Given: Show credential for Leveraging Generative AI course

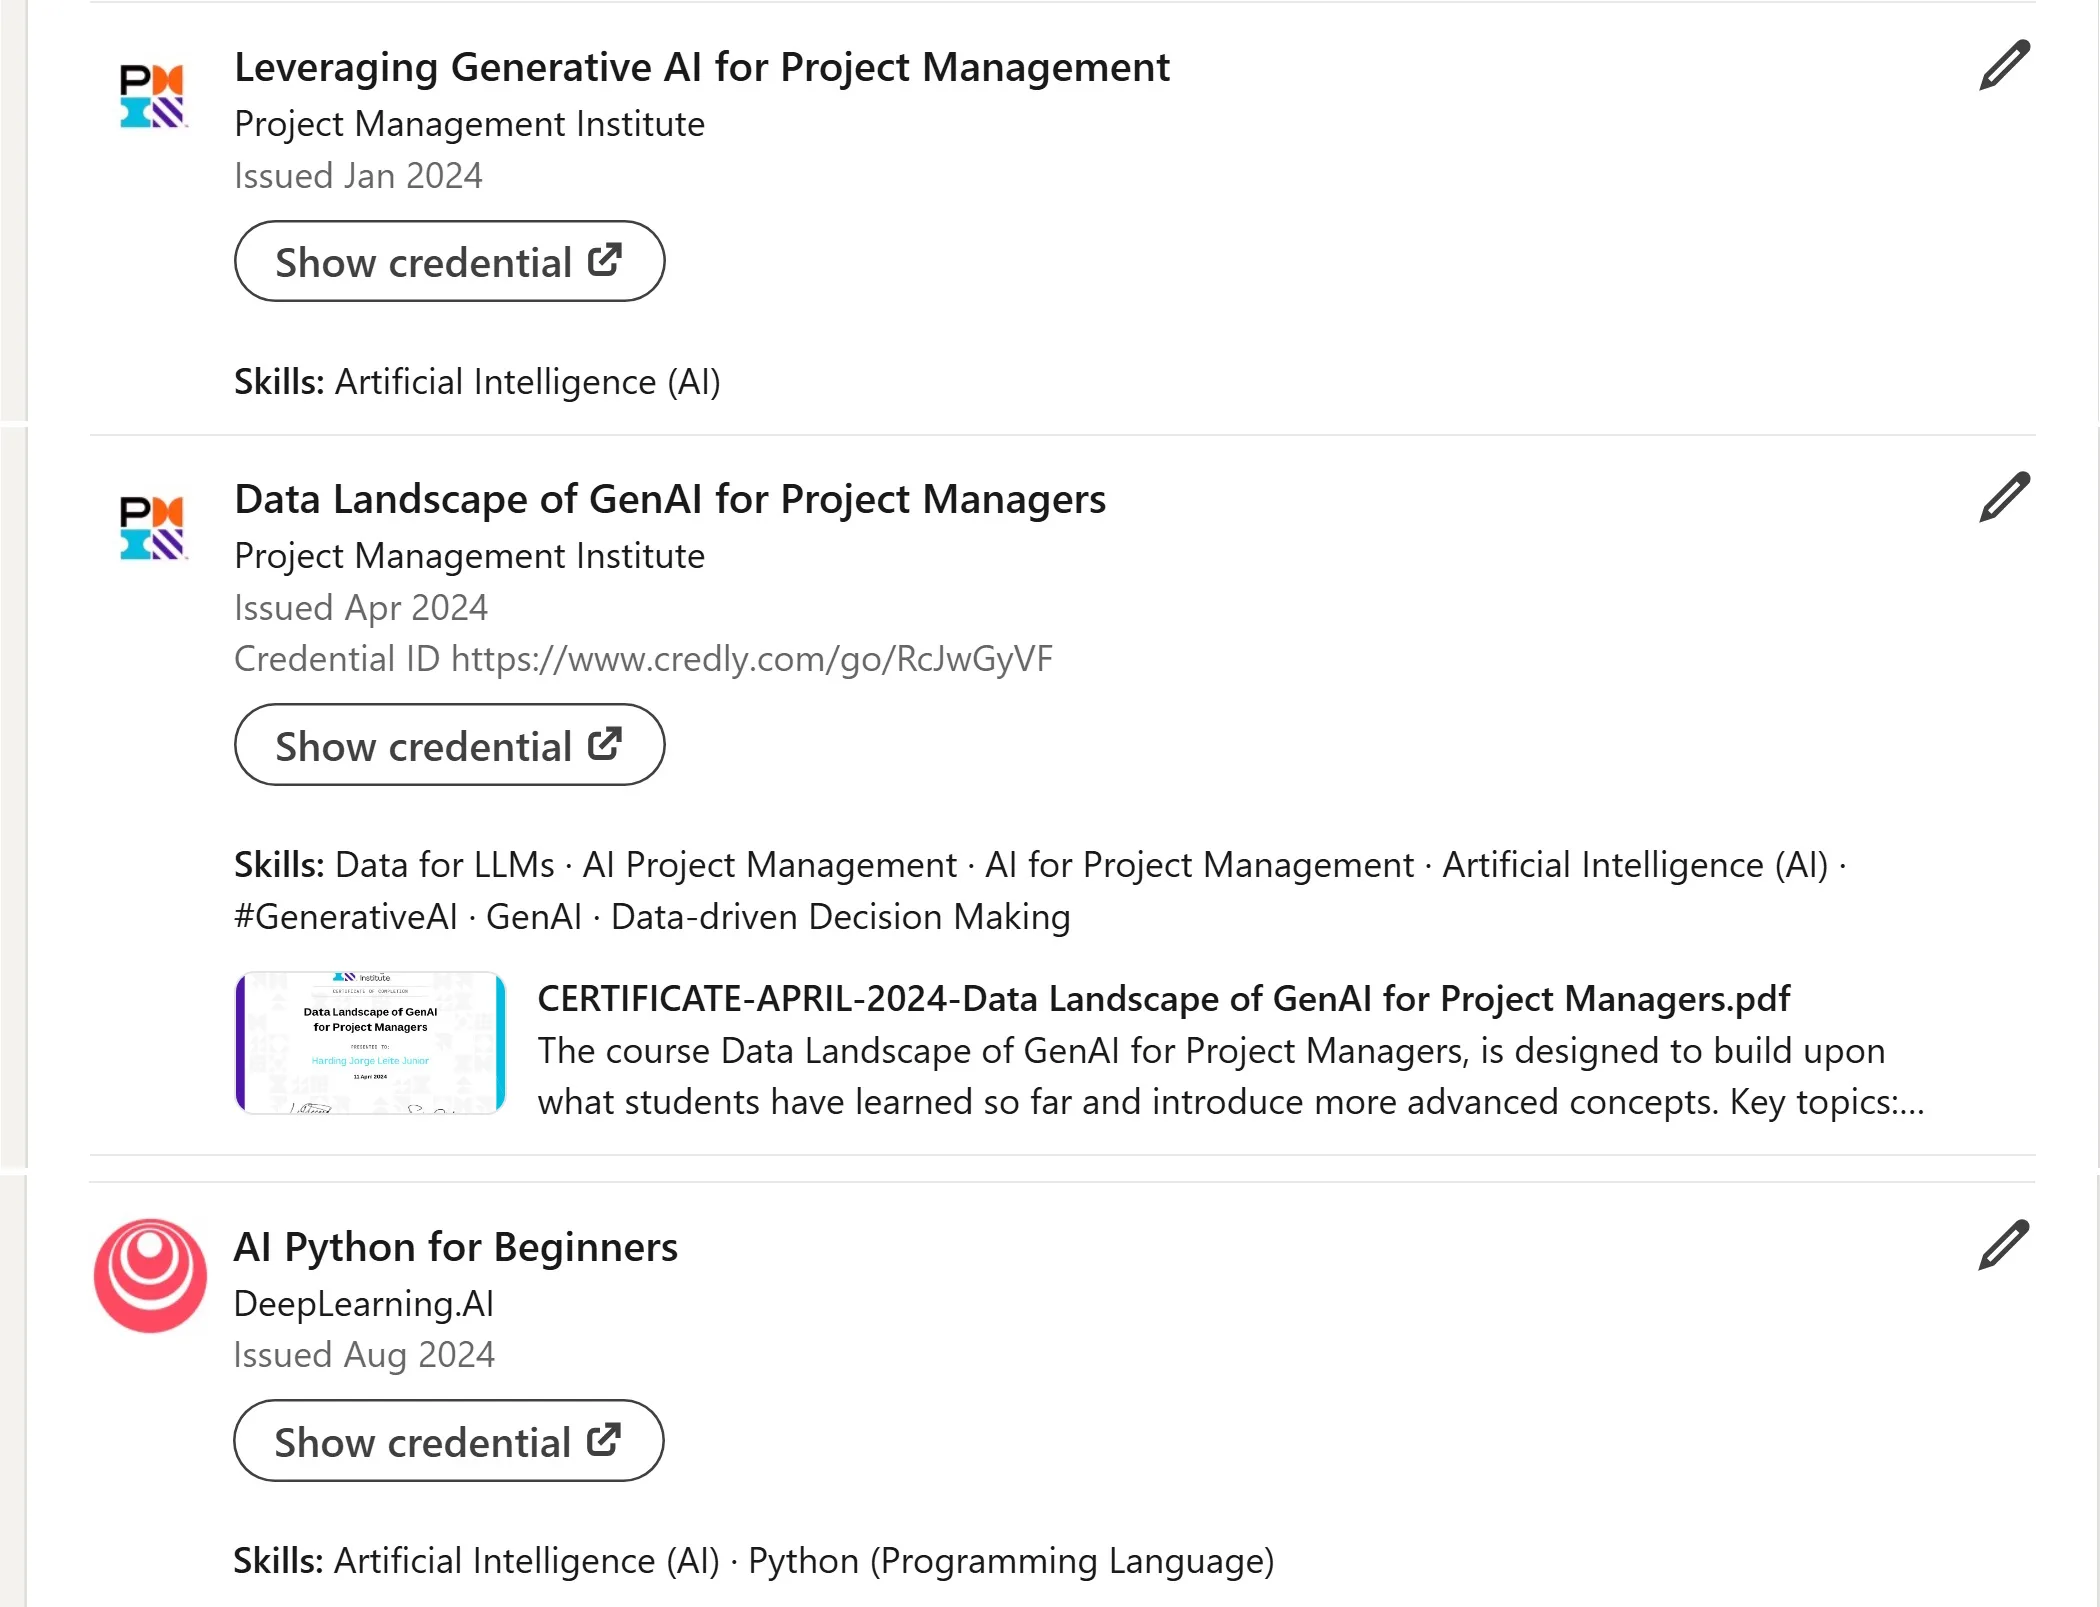Looking at the screenshot, I should (x=449, y=262).
